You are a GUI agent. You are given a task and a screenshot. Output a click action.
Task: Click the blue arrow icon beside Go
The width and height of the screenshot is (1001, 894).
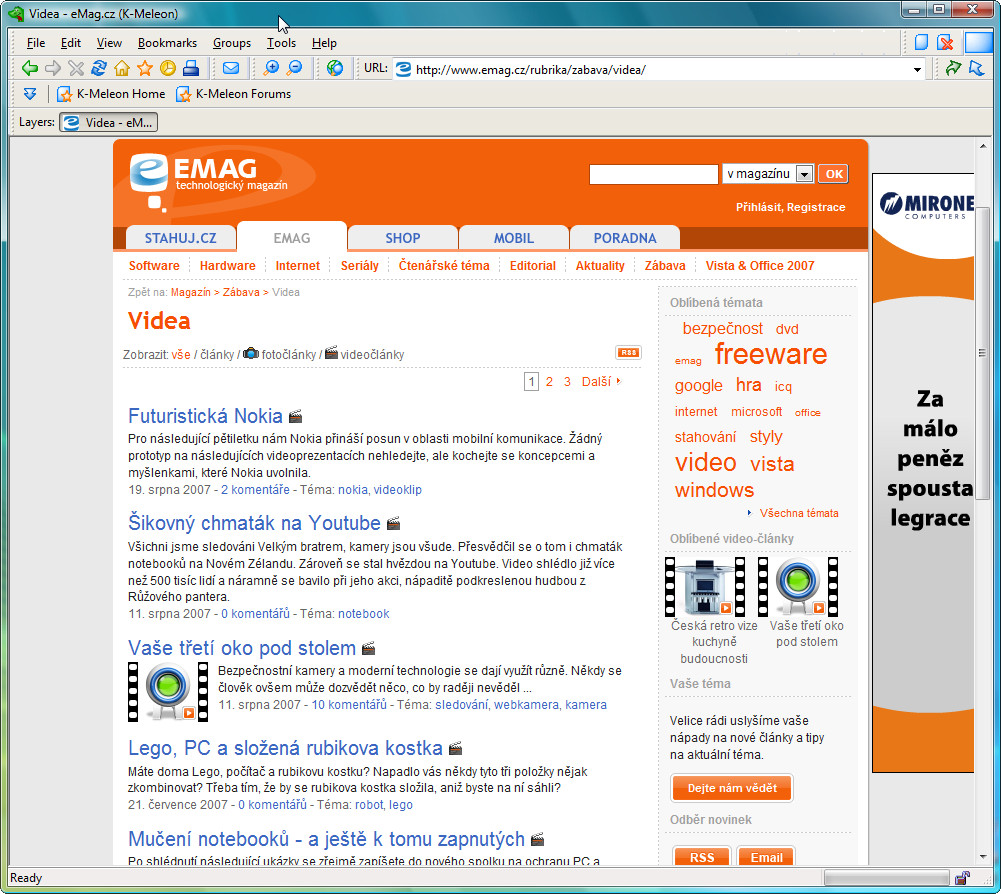point(976,68)
